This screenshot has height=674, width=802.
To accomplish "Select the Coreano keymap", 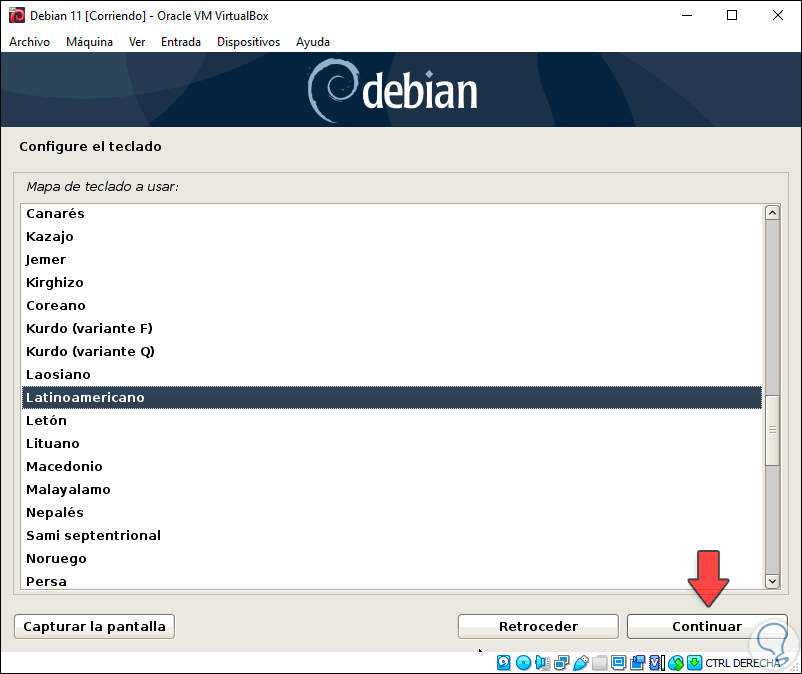I will pos(392,305).
